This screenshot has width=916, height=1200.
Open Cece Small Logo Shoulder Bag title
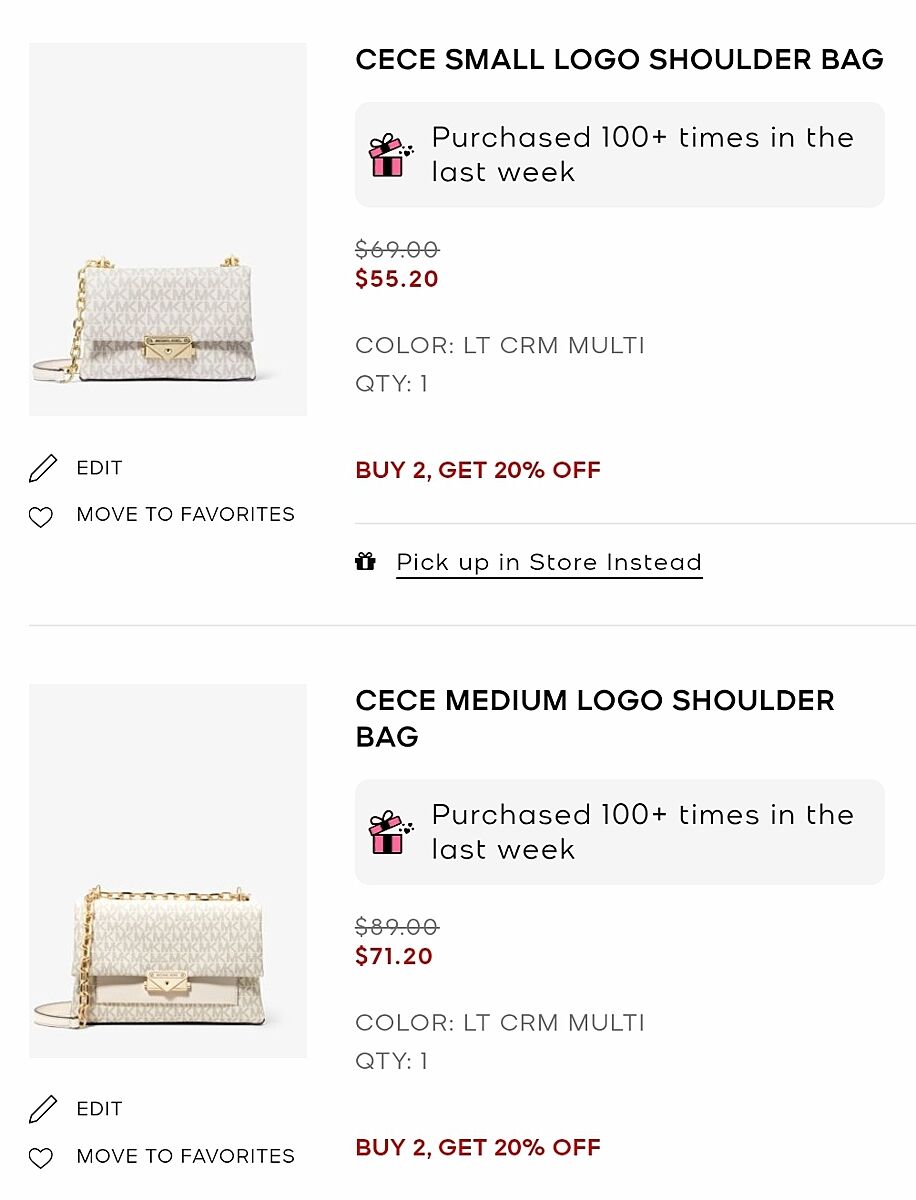pyautogui.click(x=619, y=60)
